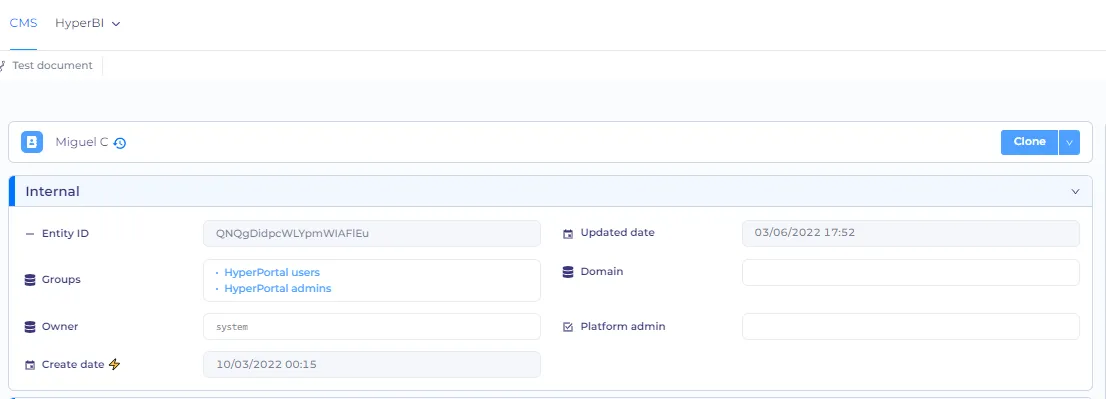Collapse the Internal section chevron
1106x399 pixels.
pos(1075,192)
